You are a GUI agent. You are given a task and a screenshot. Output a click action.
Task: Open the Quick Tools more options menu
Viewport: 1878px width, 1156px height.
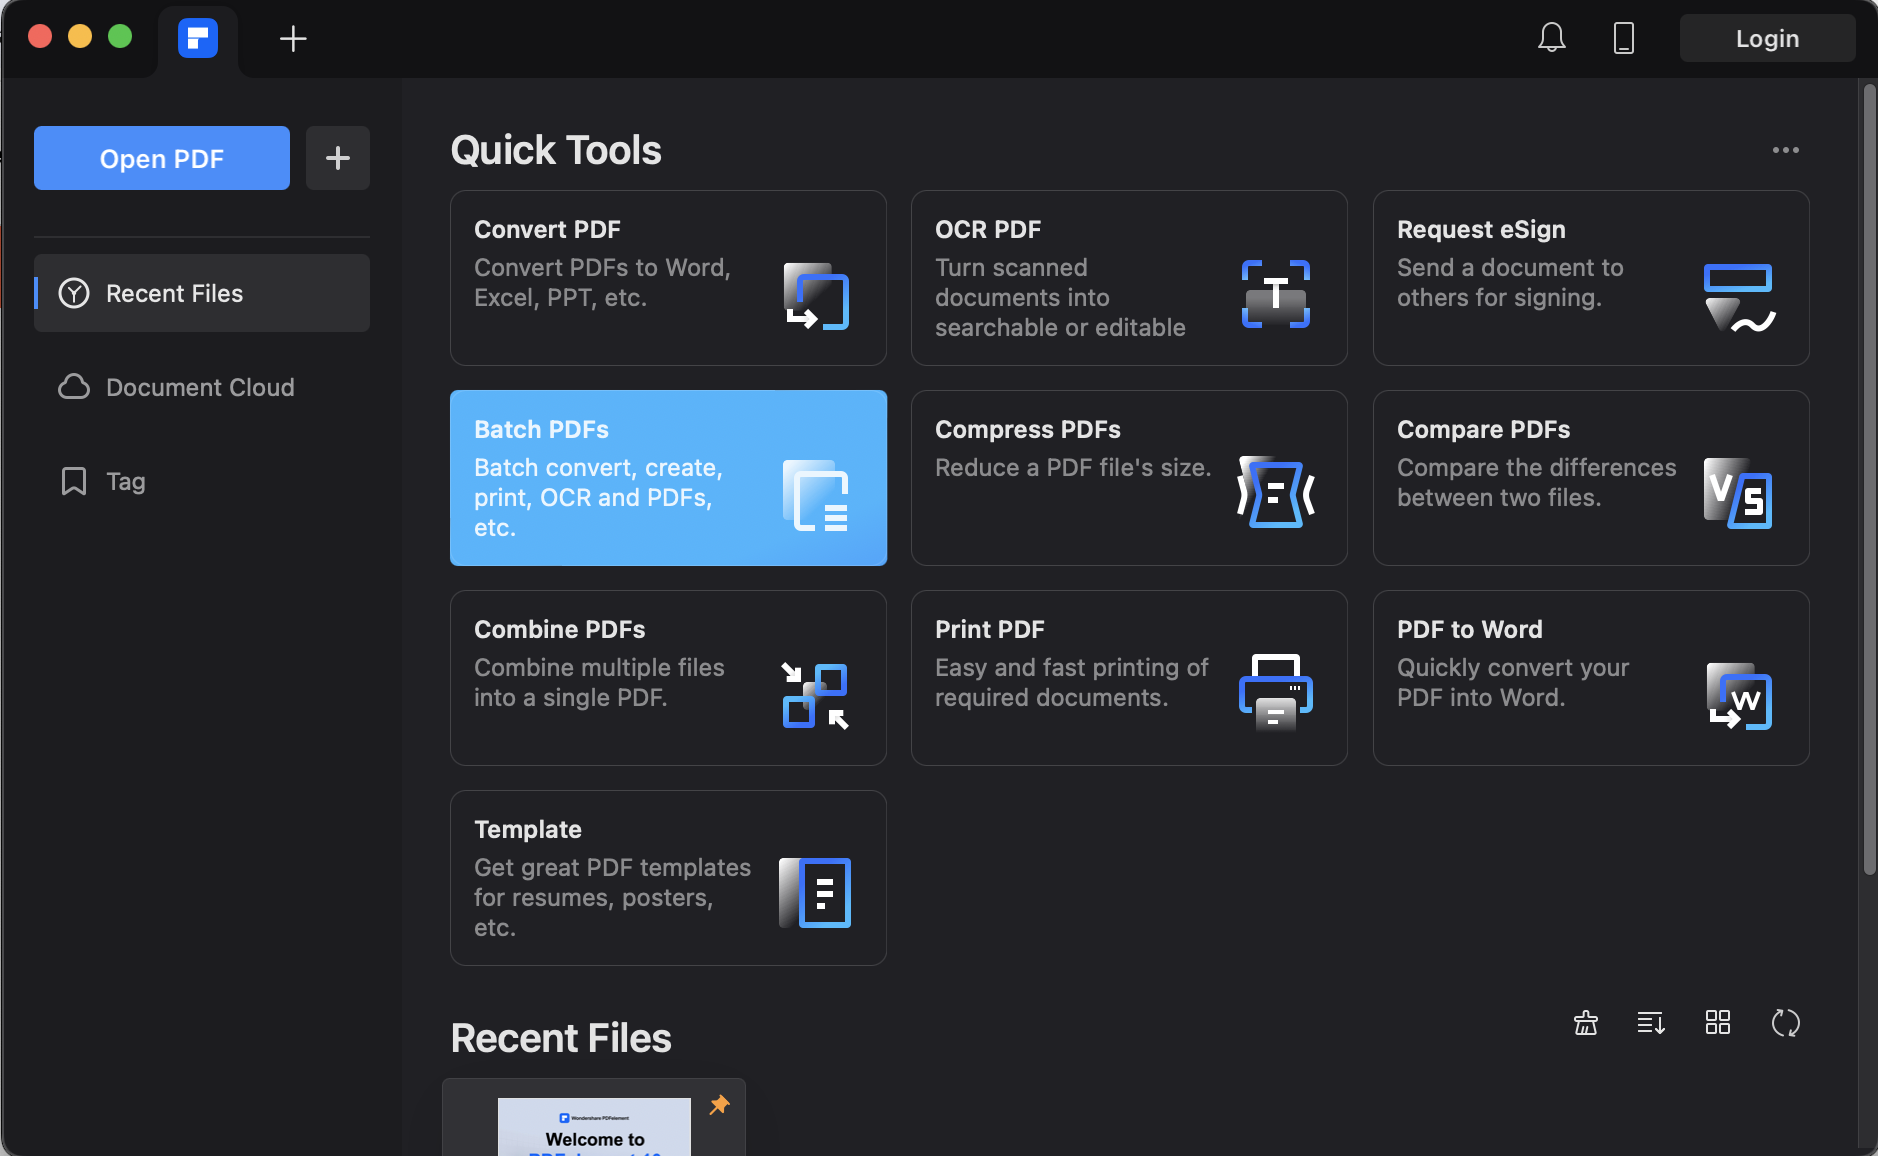(1787, 149)
